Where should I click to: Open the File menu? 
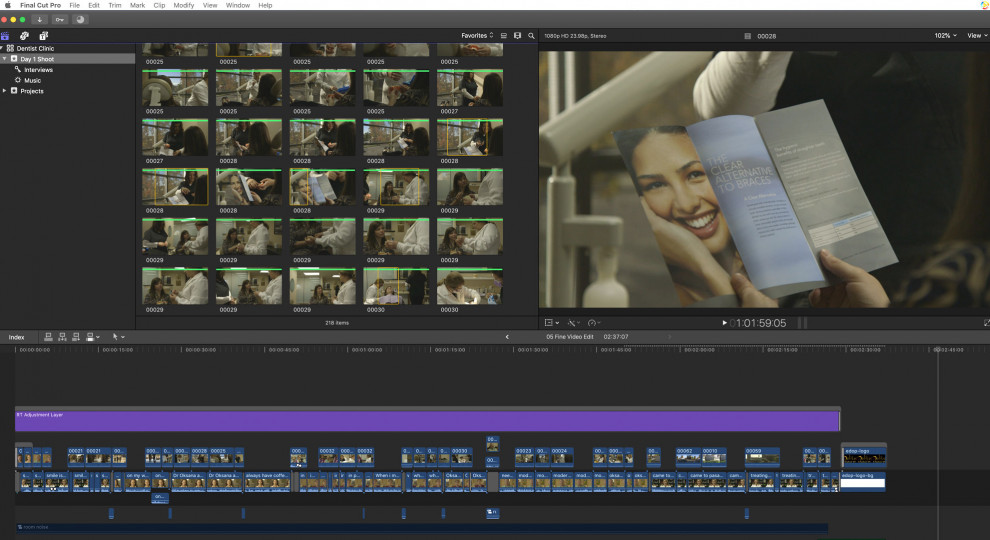75,5
